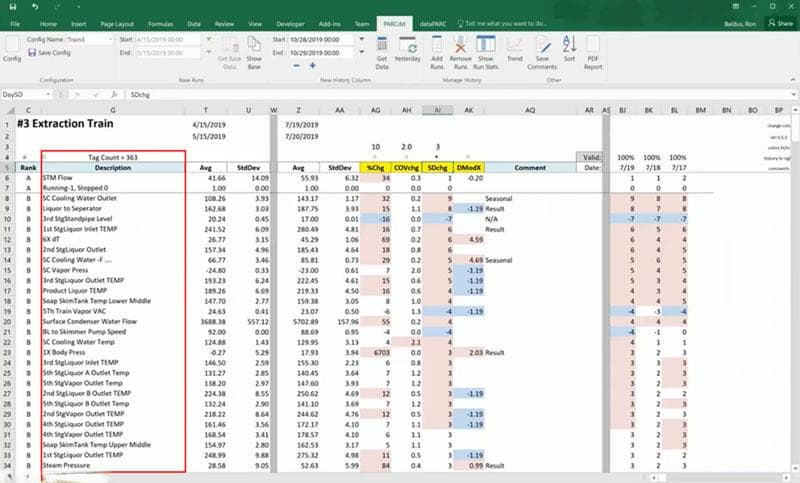Image resolution: width=800 pixels, height=483 pixels.
Task: Click the Sort A-Z icon
Action: (x=569, y=49)
